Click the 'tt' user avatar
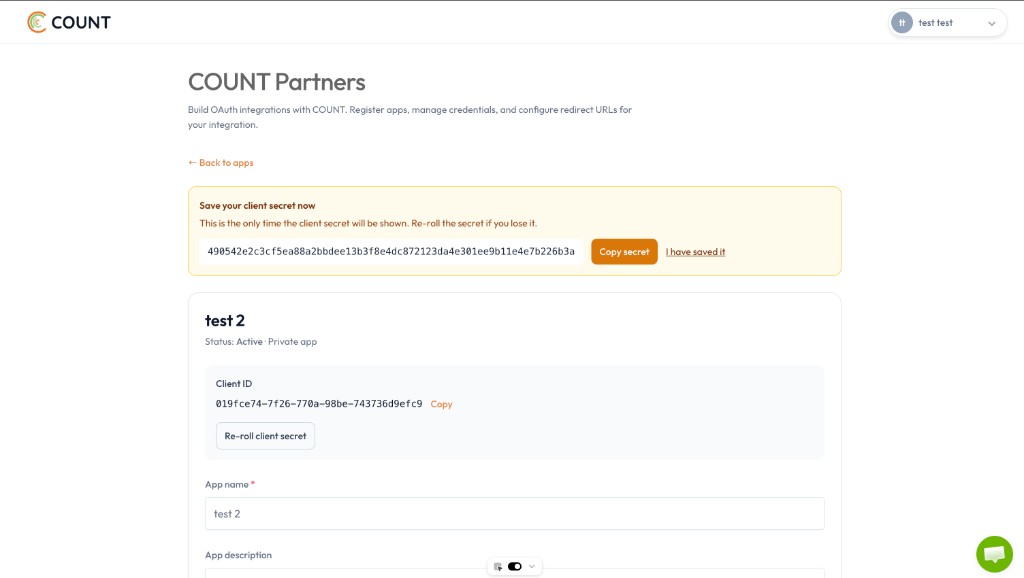The width and height of the screenshot is (1024, 578). (x=902, y=23)
